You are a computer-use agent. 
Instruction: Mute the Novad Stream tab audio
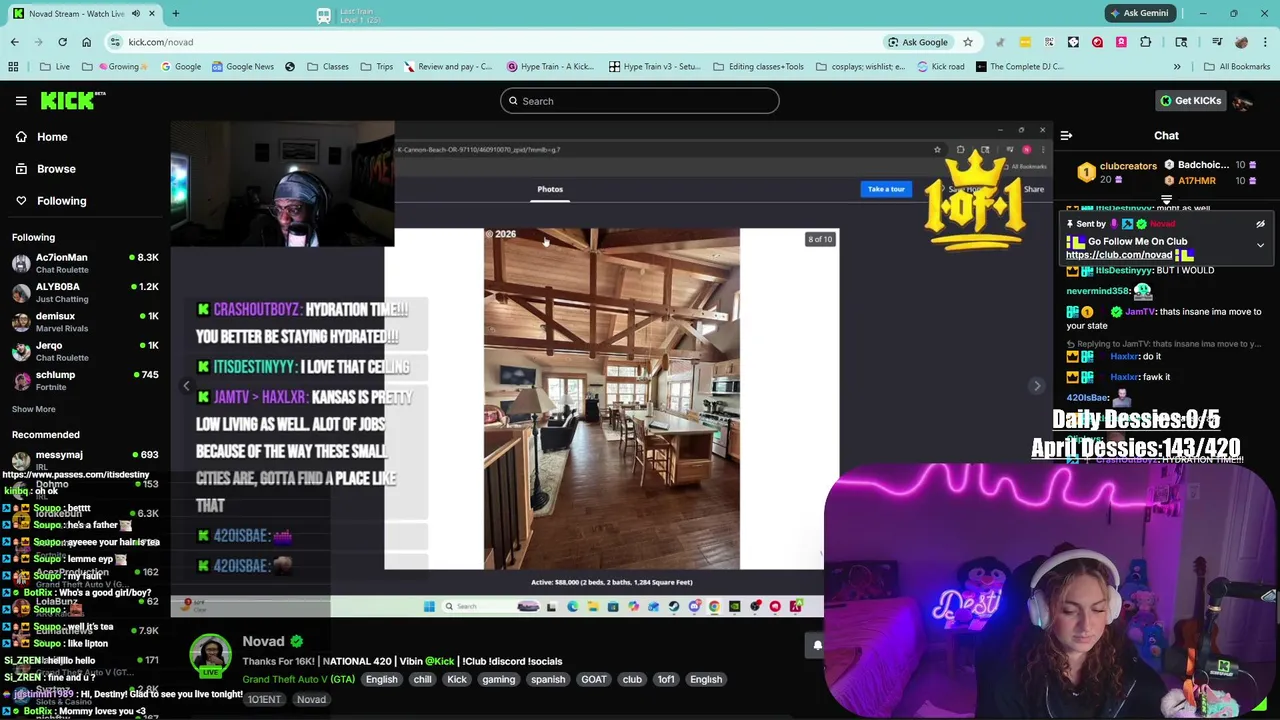(x=135, y=14)
